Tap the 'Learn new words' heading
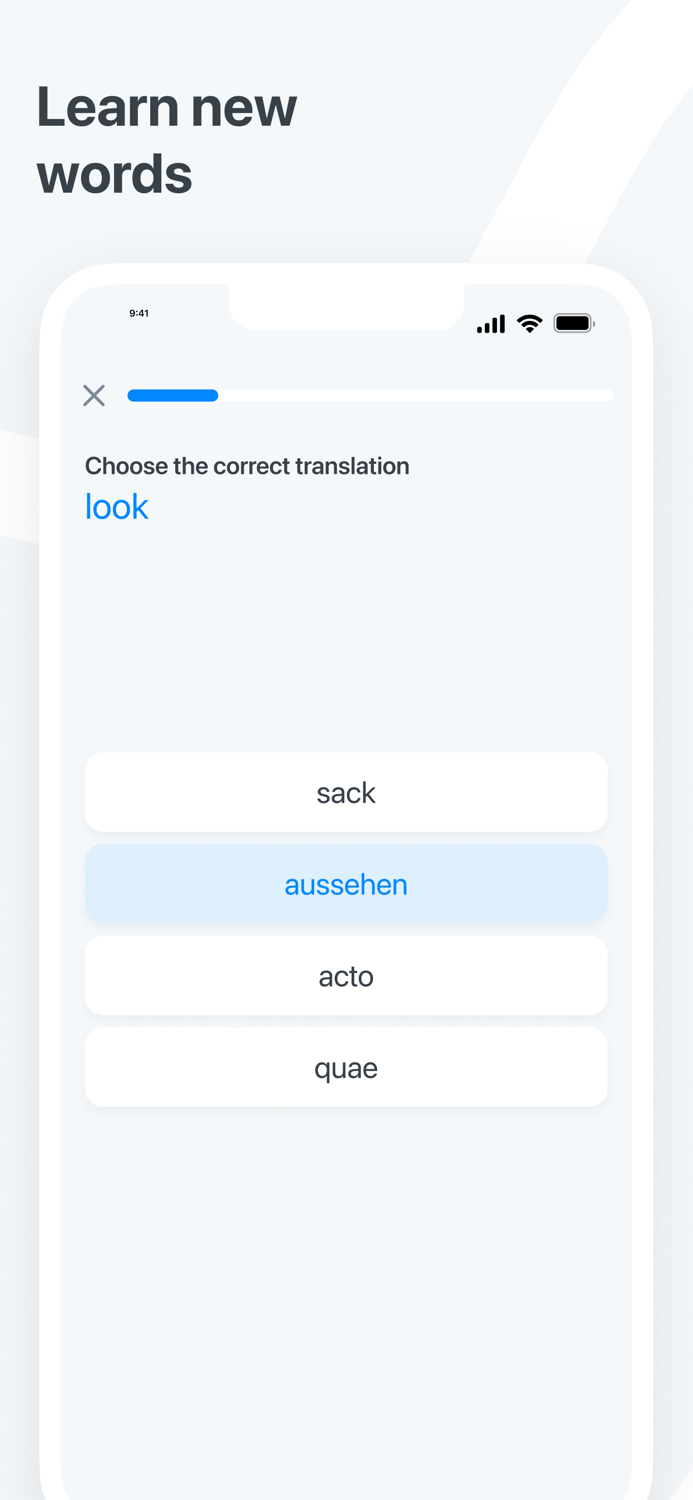The image size is (693, 1500). tap(166, 139)
